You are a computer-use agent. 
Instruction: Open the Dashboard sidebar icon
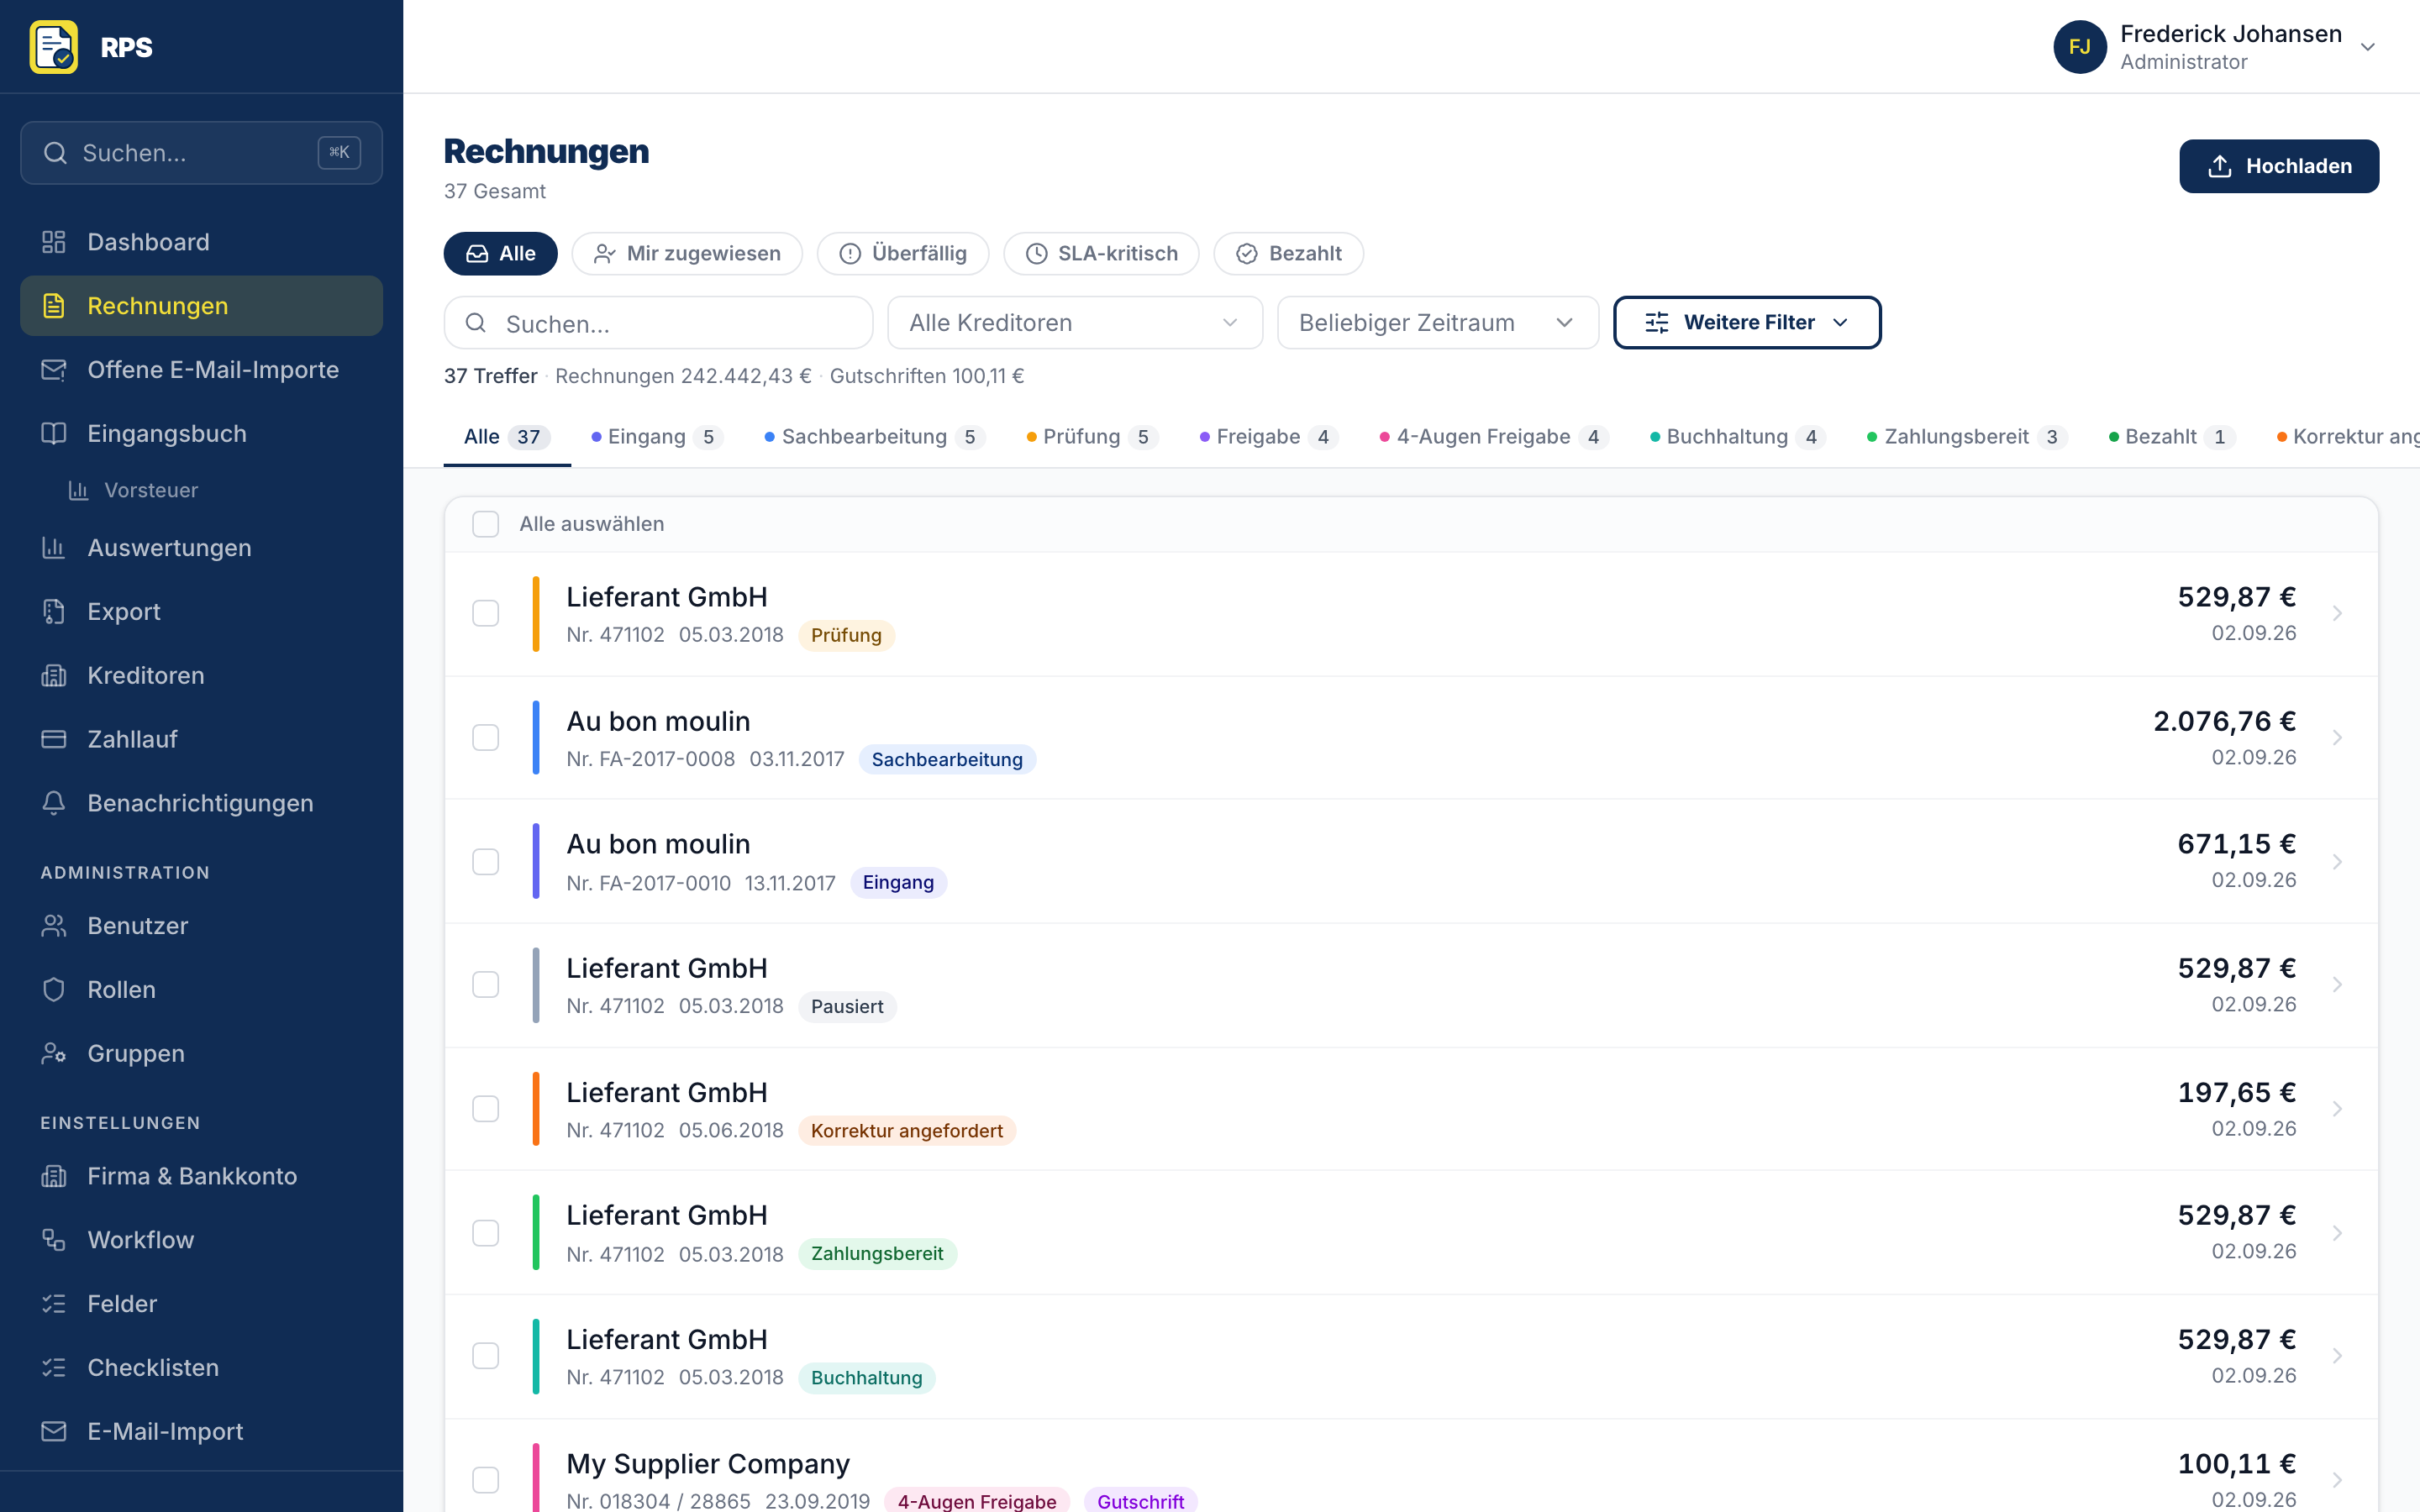pyautogui.click(x=54, y=242)
